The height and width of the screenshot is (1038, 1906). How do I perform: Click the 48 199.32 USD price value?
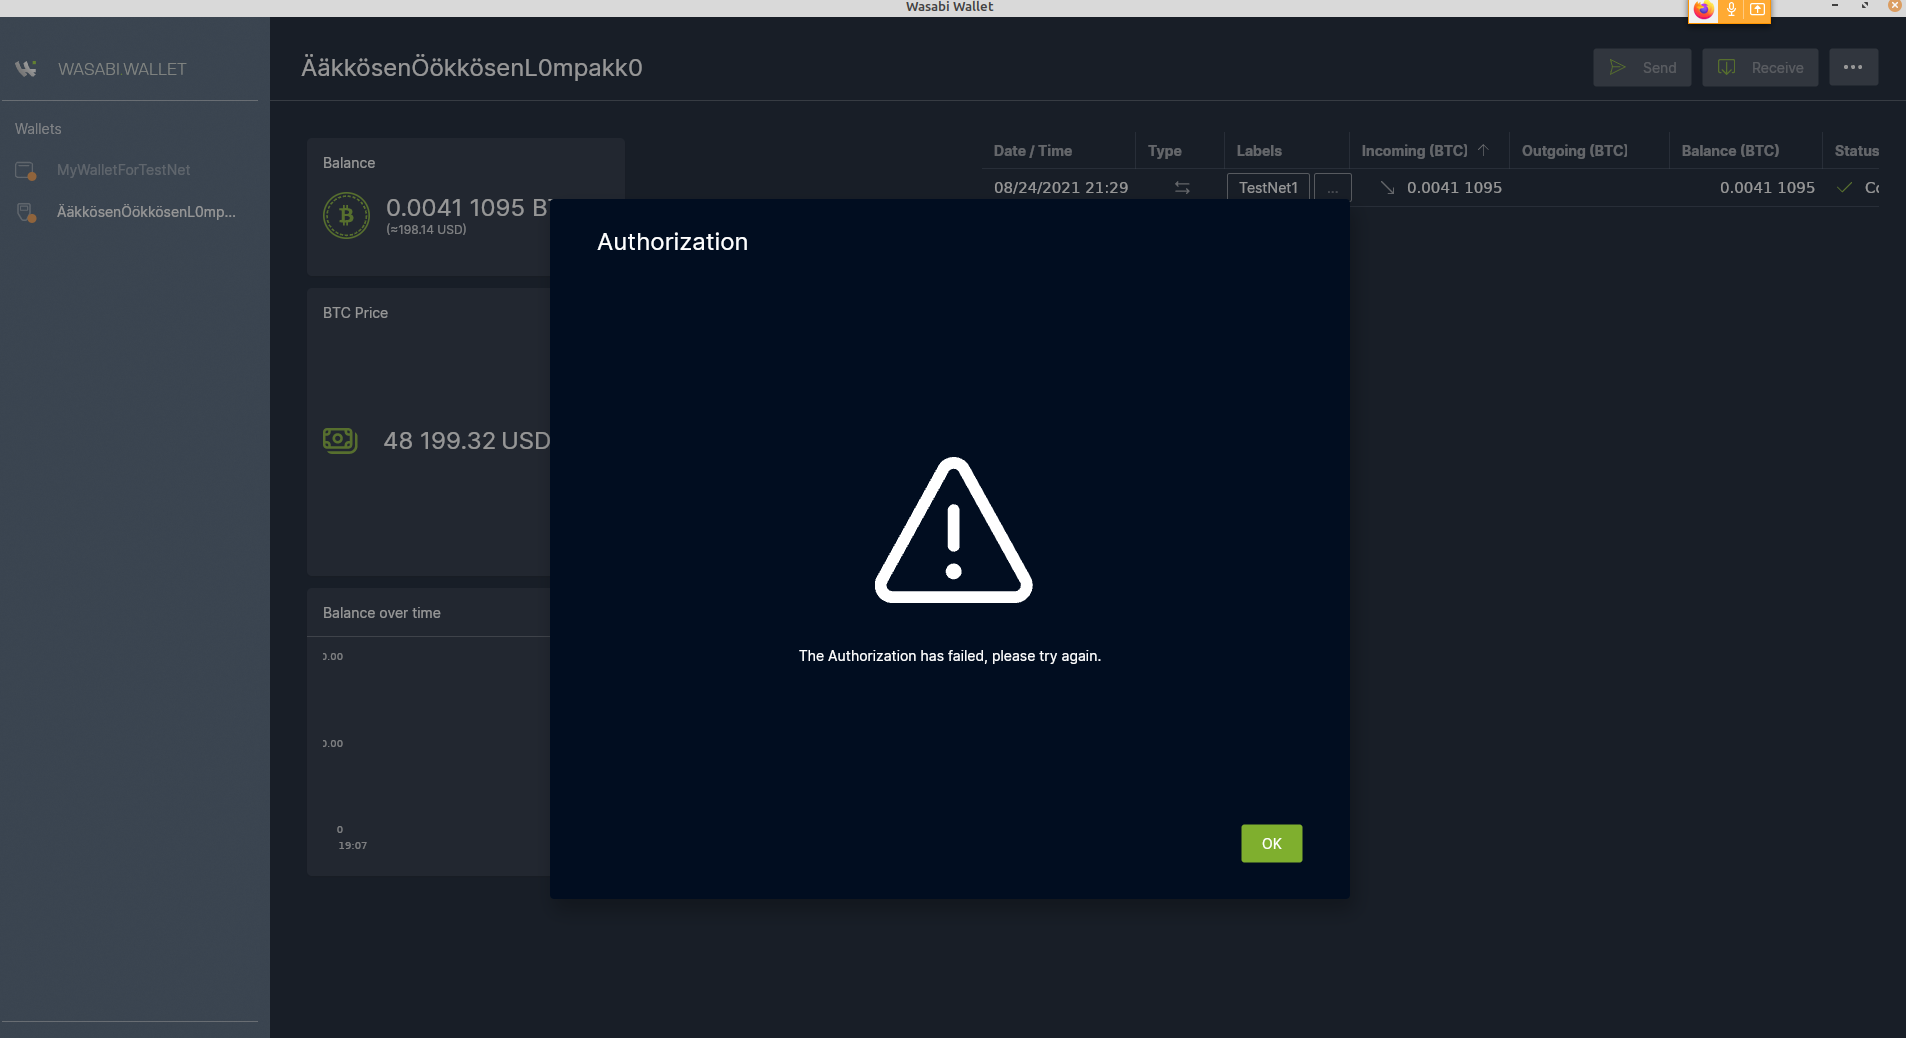click(466, 440)
